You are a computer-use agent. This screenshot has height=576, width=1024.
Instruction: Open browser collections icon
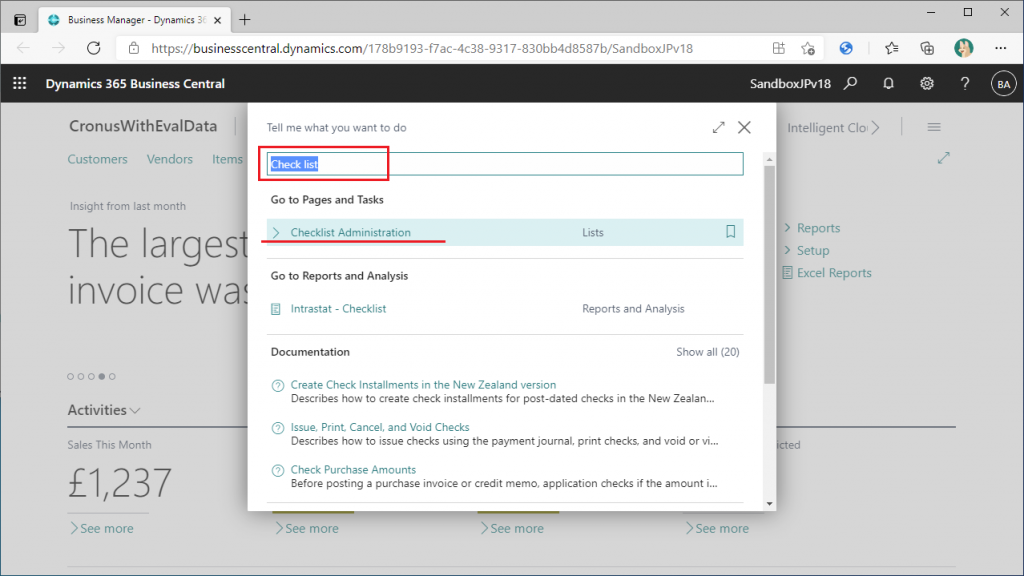pyautogui.click(x=927, y=48)
